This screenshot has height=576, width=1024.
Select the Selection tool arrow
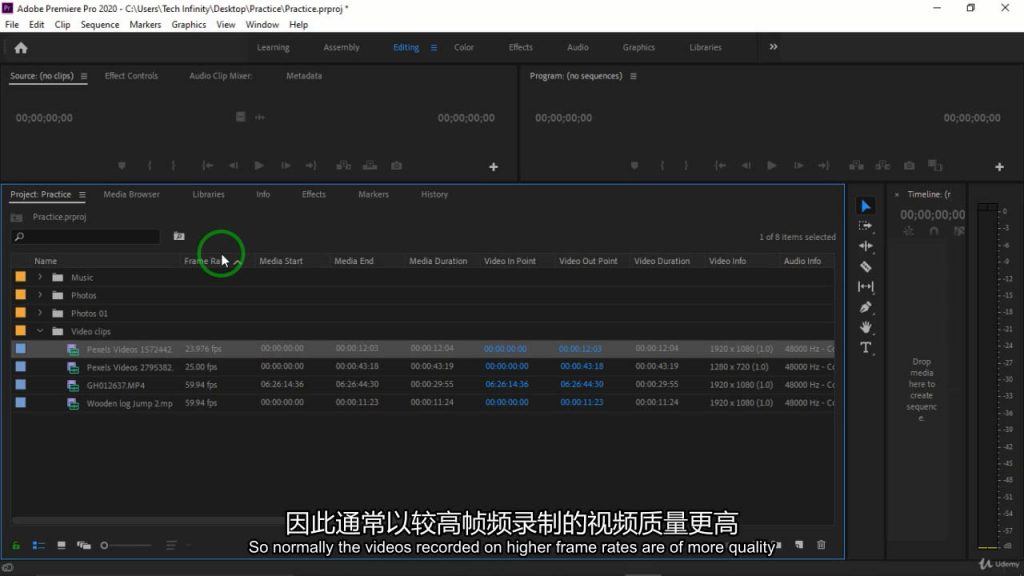[x=865, y=206]
